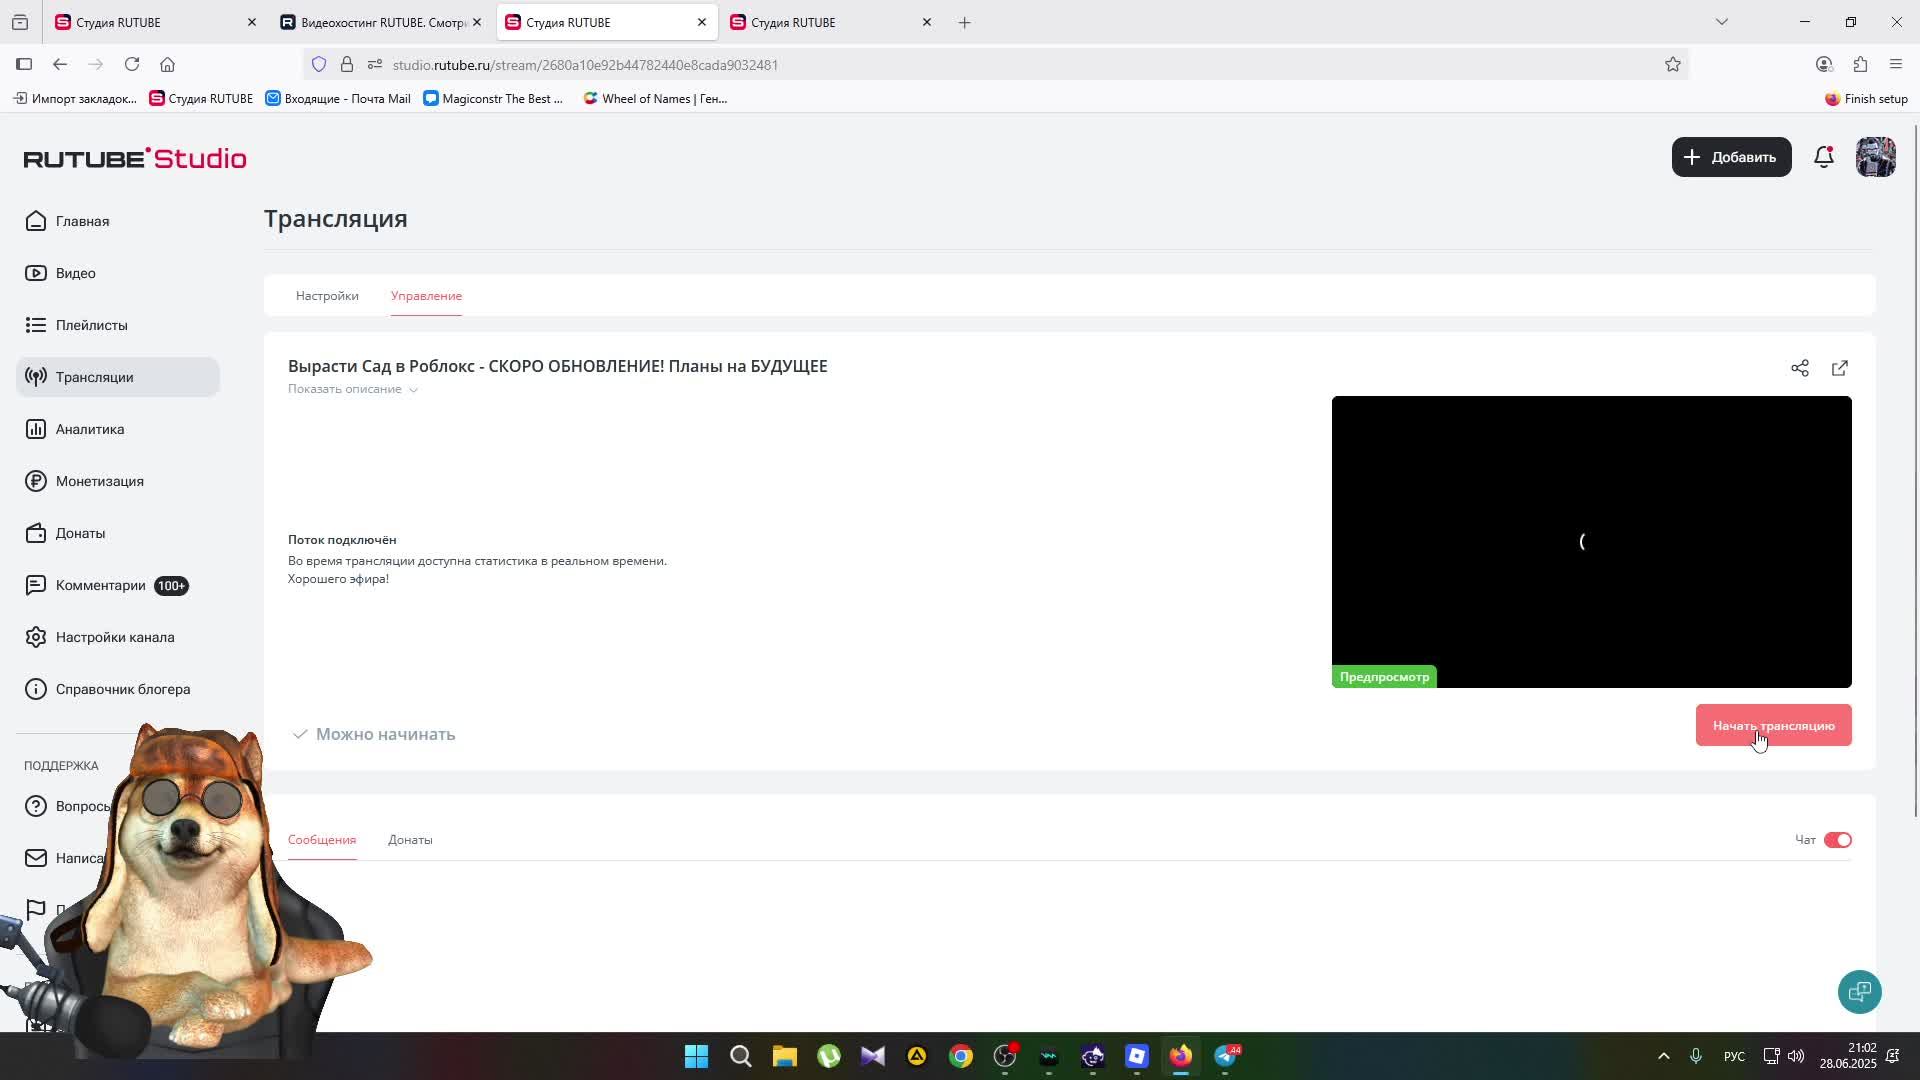Open the list all tabs dropdown

coord(1722,22)
